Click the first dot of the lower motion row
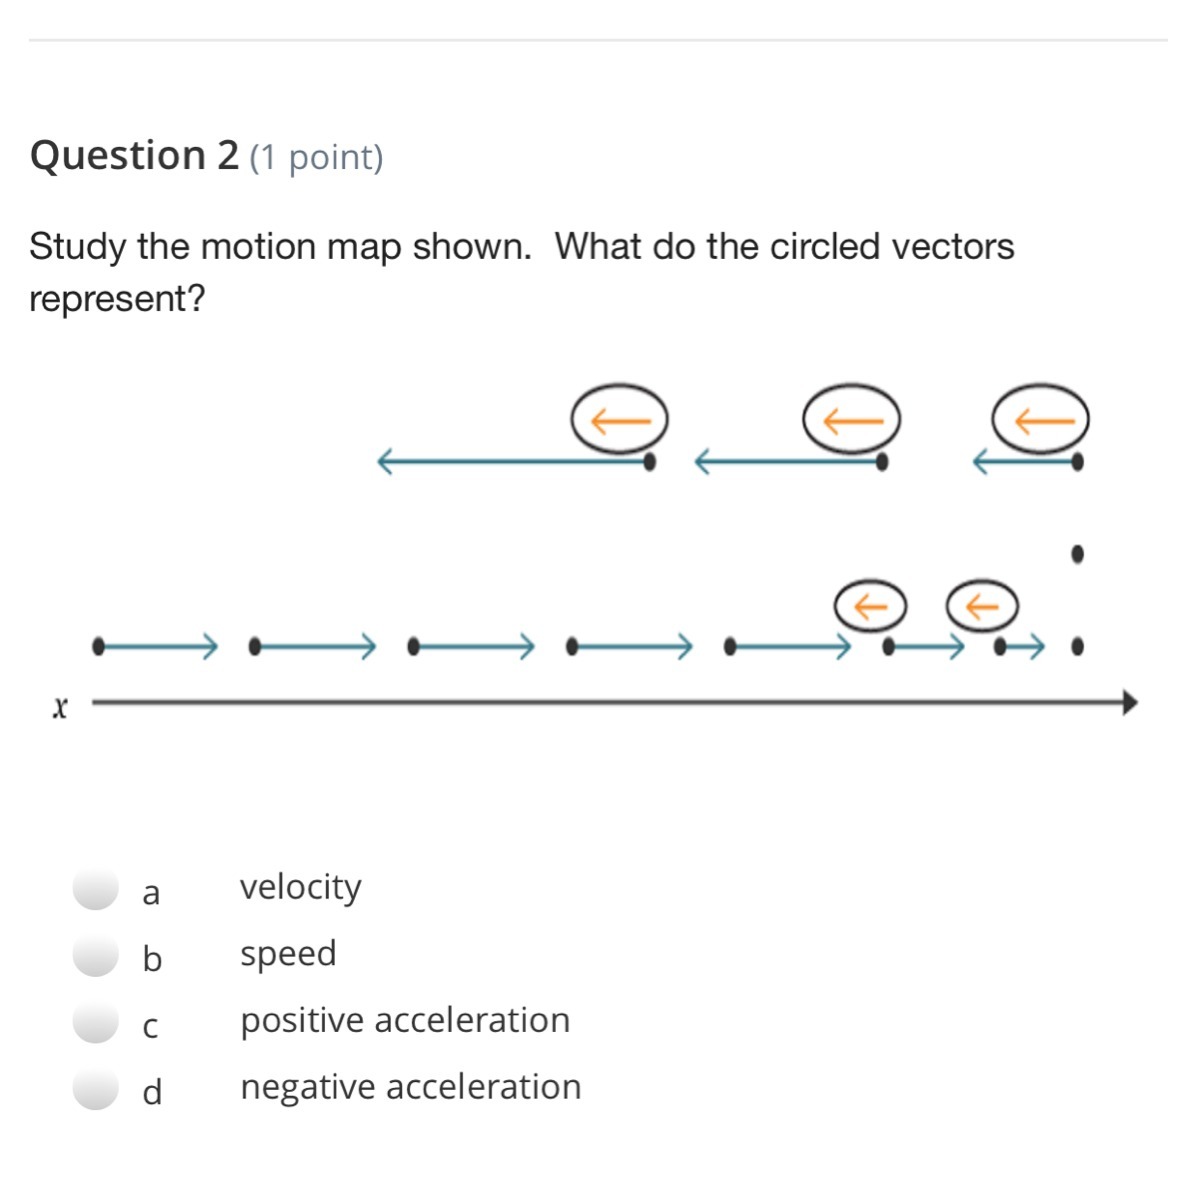1198x1200 pixels. [x=98, y=647]
